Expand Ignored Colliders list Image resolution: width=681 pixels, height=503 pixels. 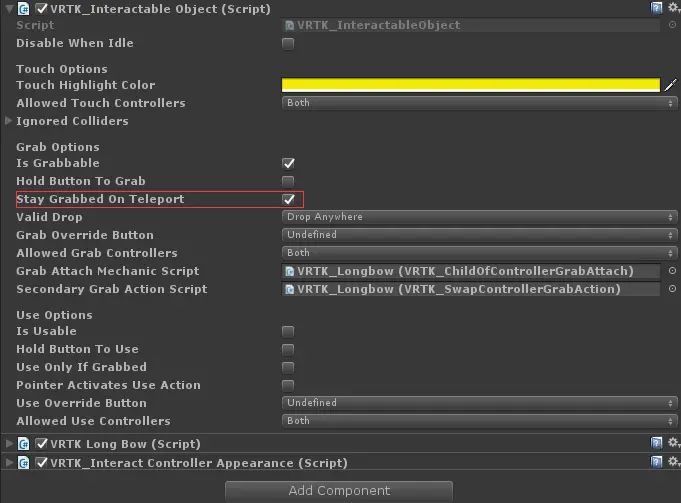(x=8, y=121)
